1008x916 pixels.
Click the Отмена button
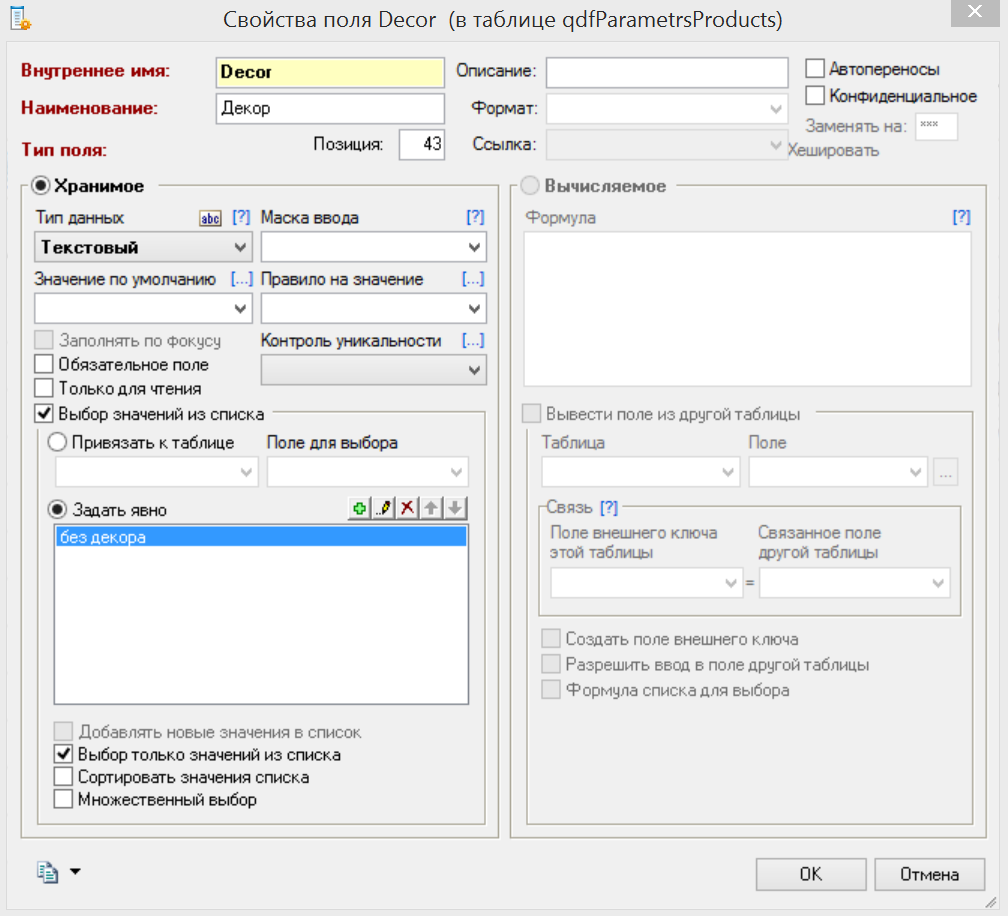(928, 874)
